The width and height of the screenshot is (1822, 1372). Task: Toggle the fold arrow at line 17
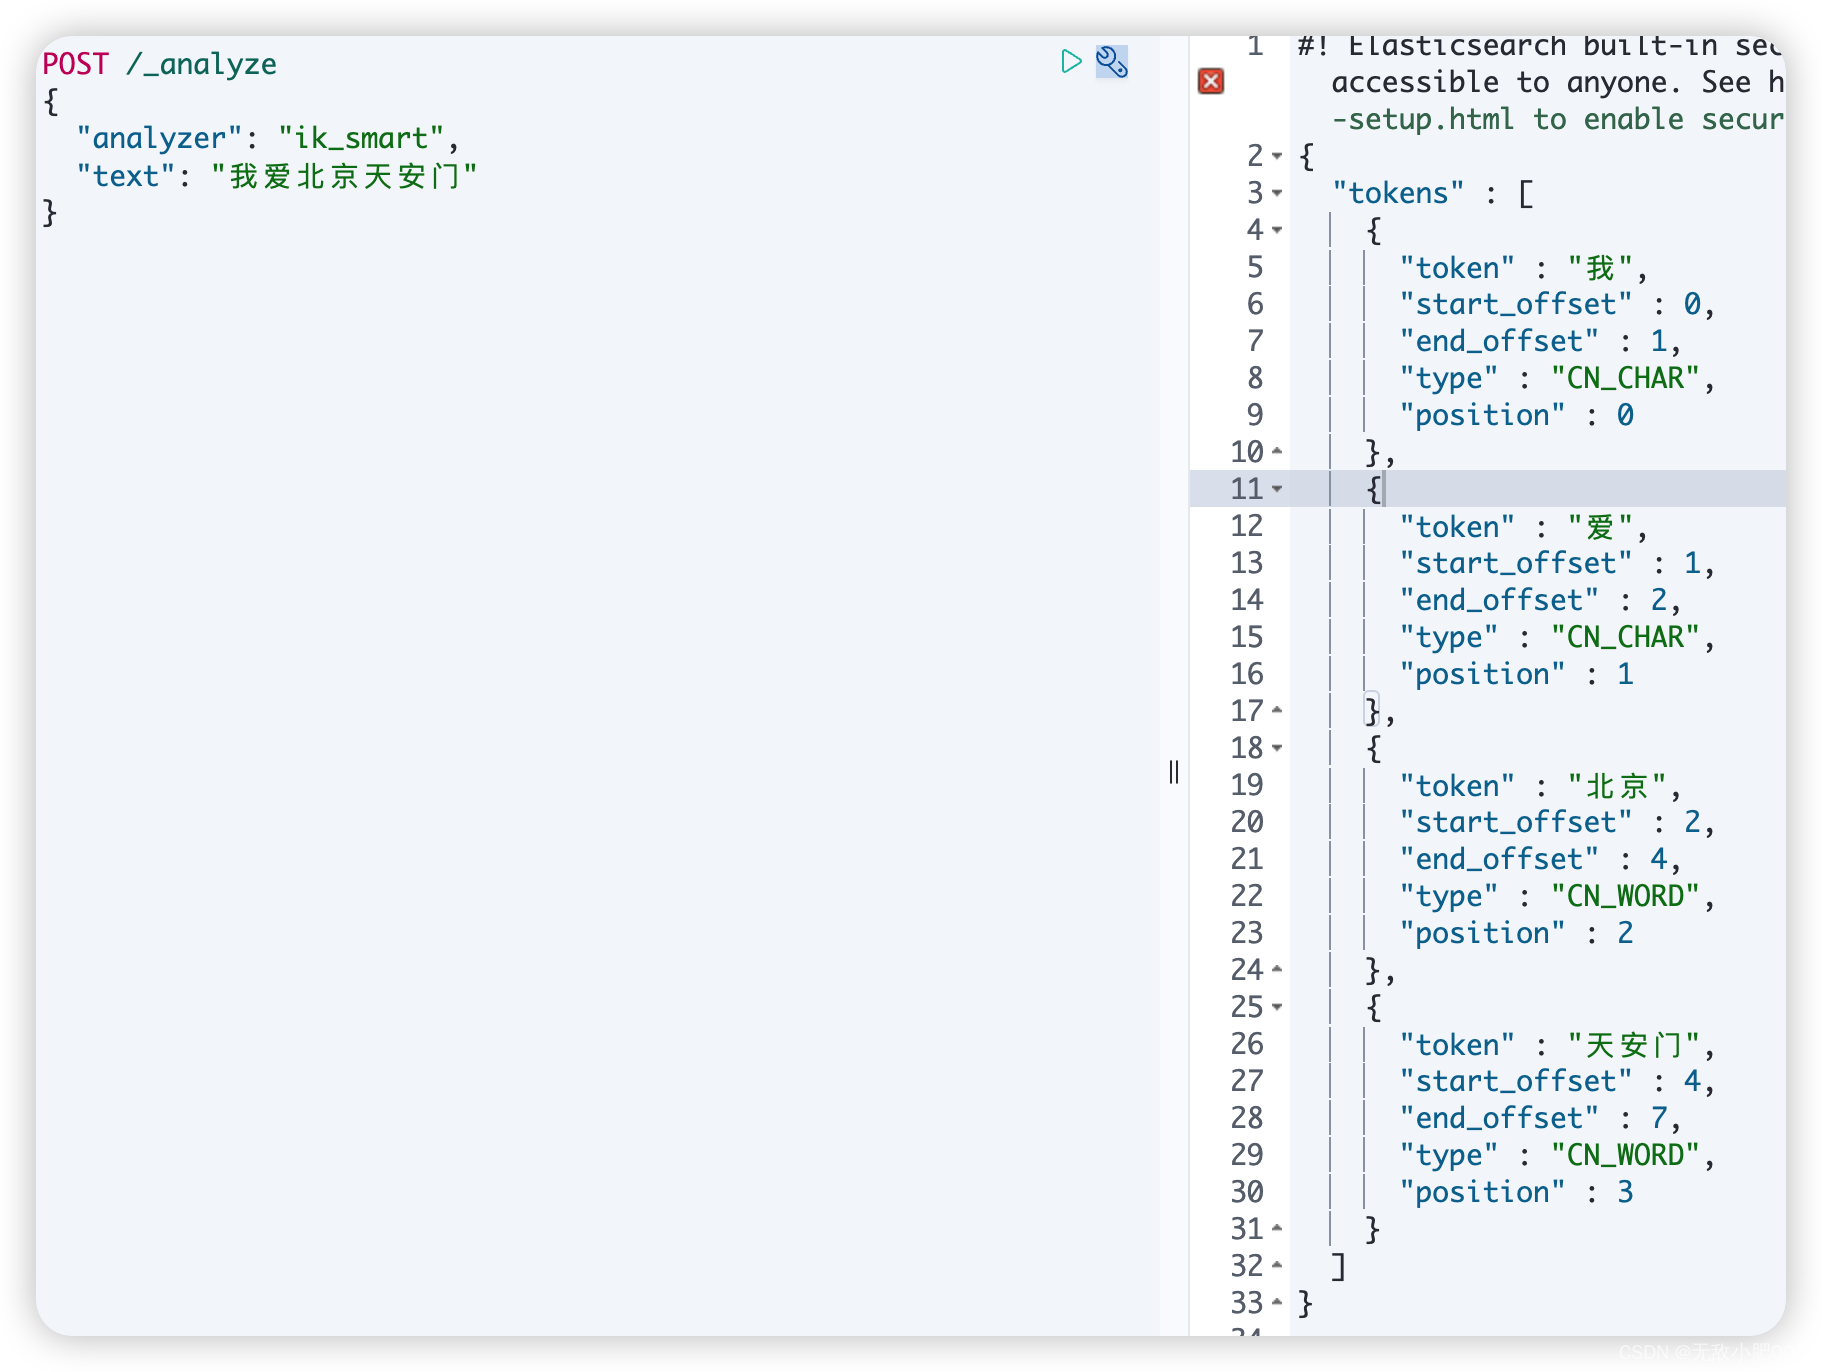tap(1277, 711)
